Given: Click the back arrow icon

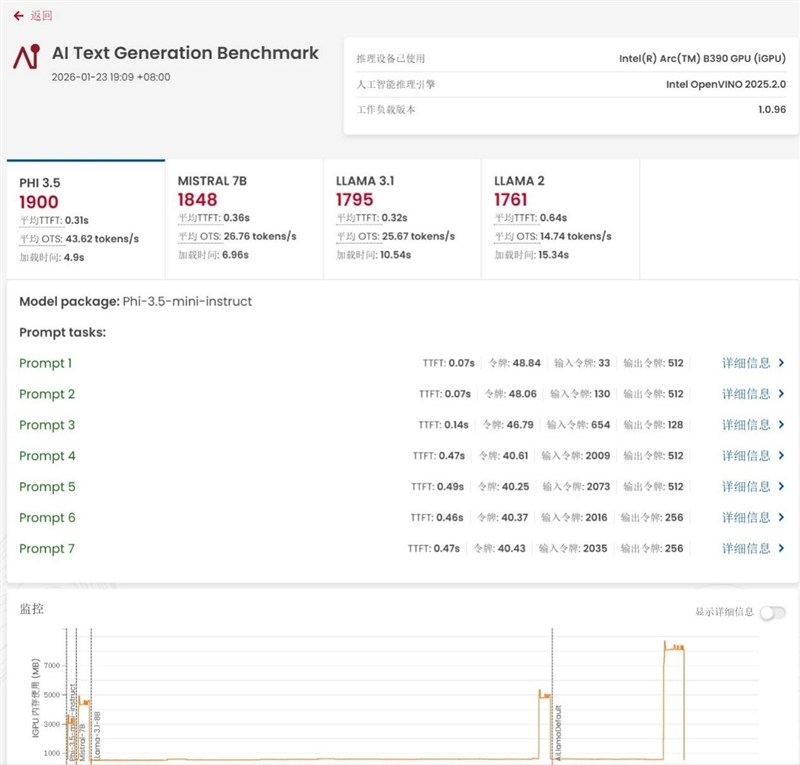Looking at the screenshot, I should pos(18,16).
